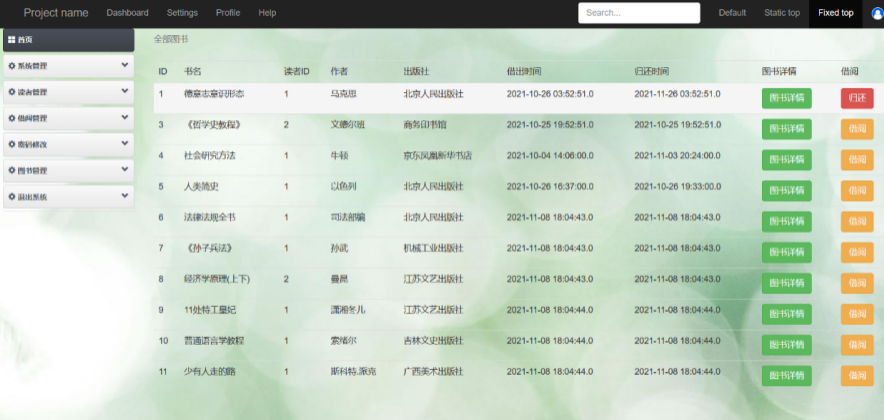Click the gear icon next to 密码修改

[x=11, y=145]
